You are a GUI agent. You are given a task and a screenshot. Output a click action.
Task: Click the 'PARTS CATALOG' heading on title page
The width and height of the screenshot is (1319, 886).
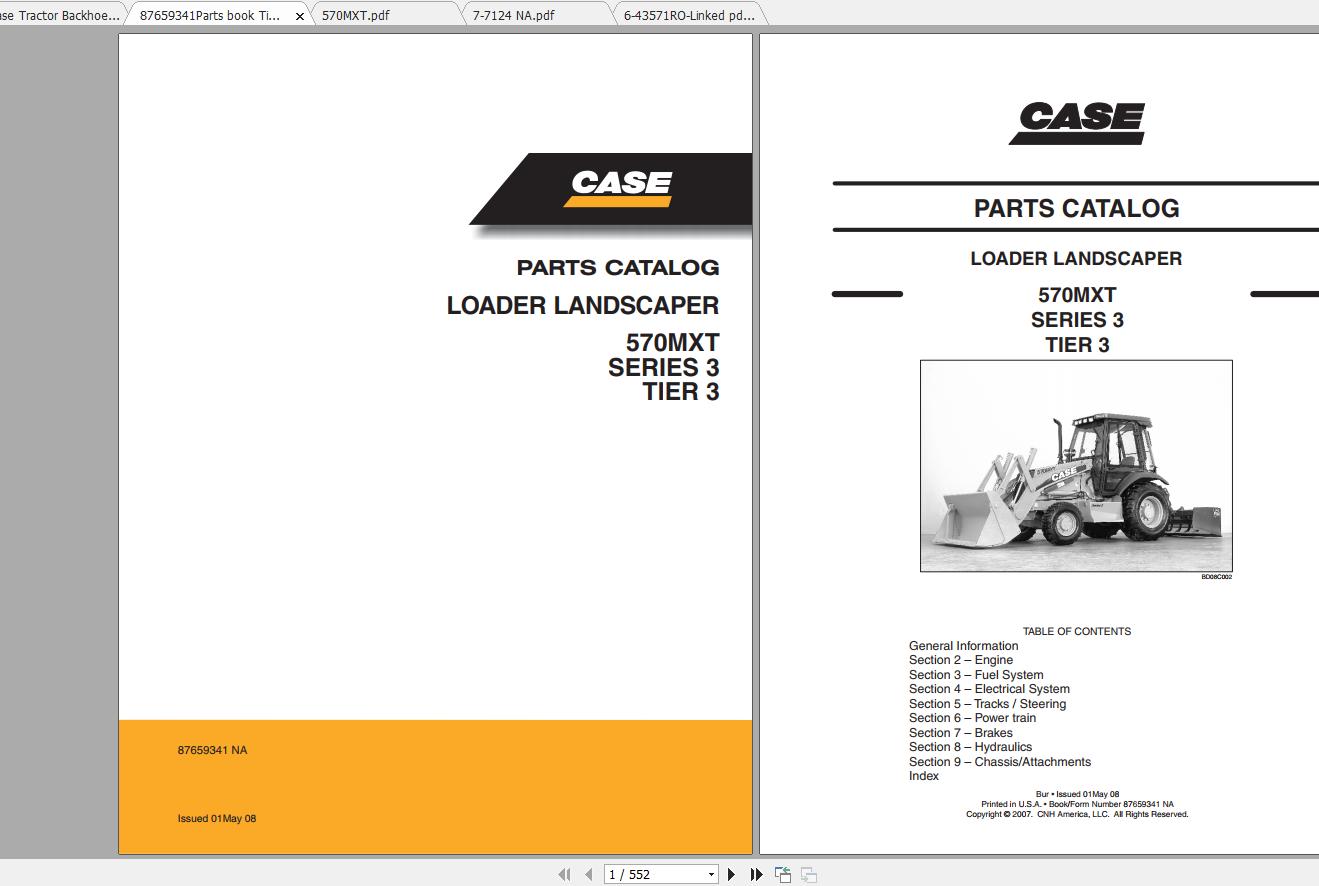1077,208
